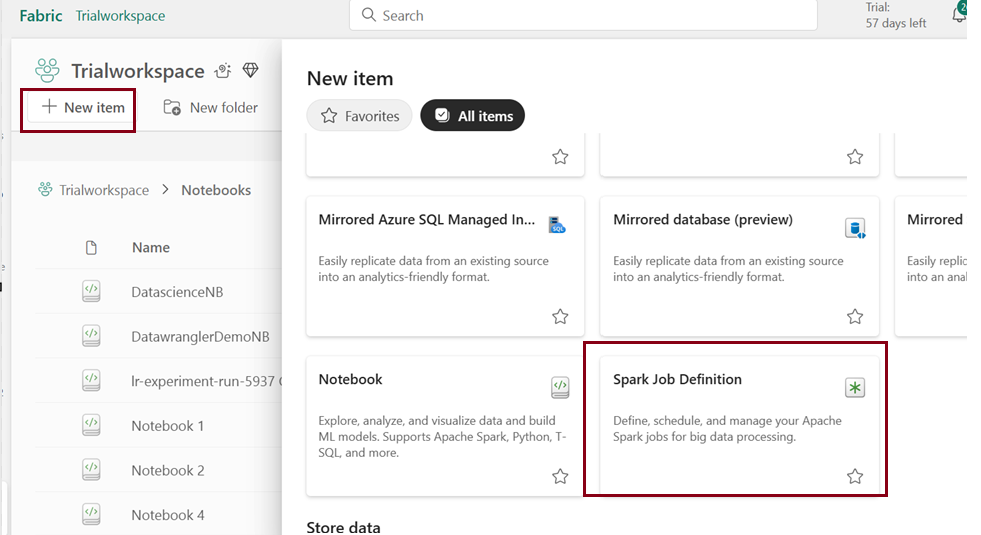Screen dimensions: 981x535
Task: Navigate to Trialworkspace in breadcrumb
Action: click(103, 190)
